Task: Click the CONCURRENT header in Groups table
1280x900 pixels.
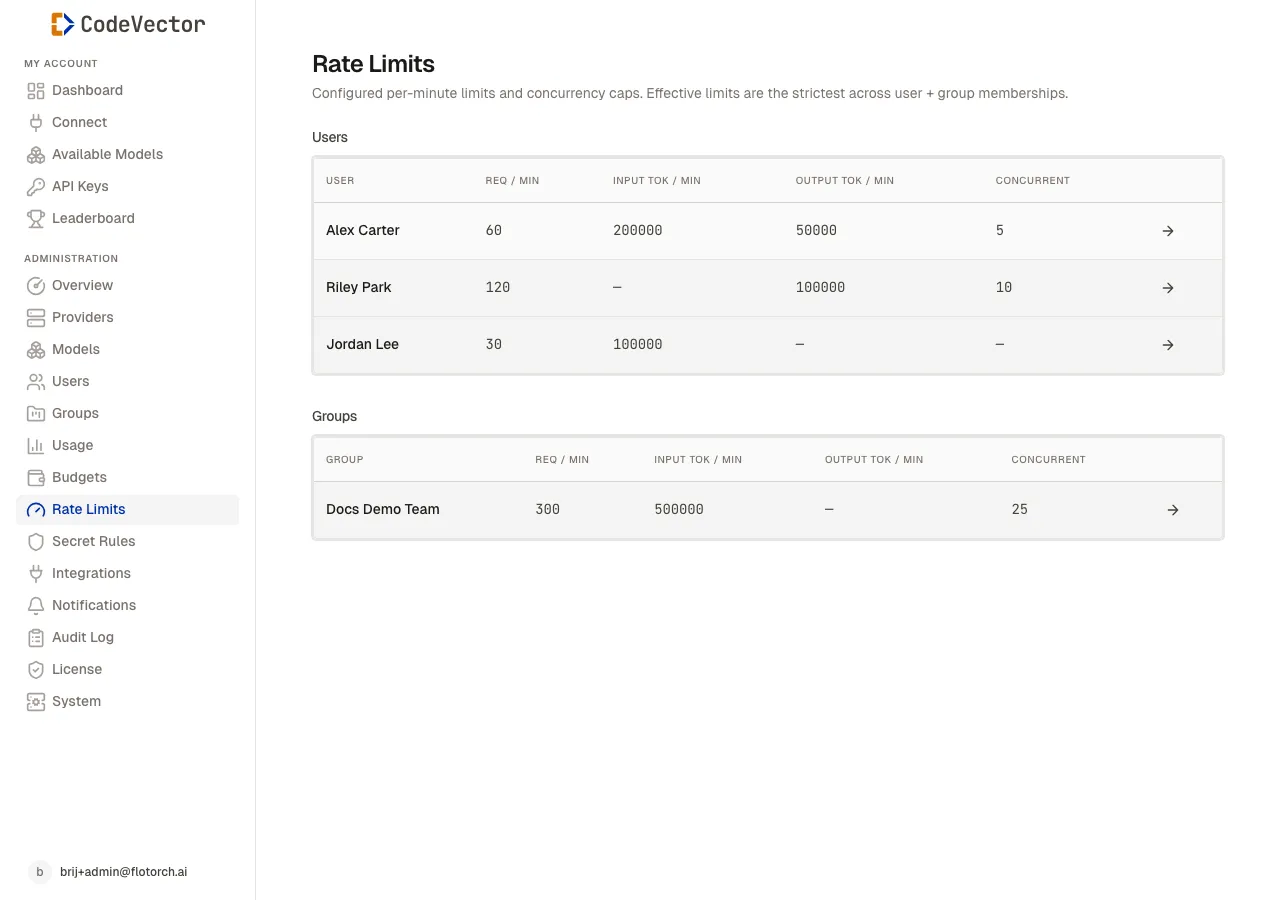Action: [1048, 460]
